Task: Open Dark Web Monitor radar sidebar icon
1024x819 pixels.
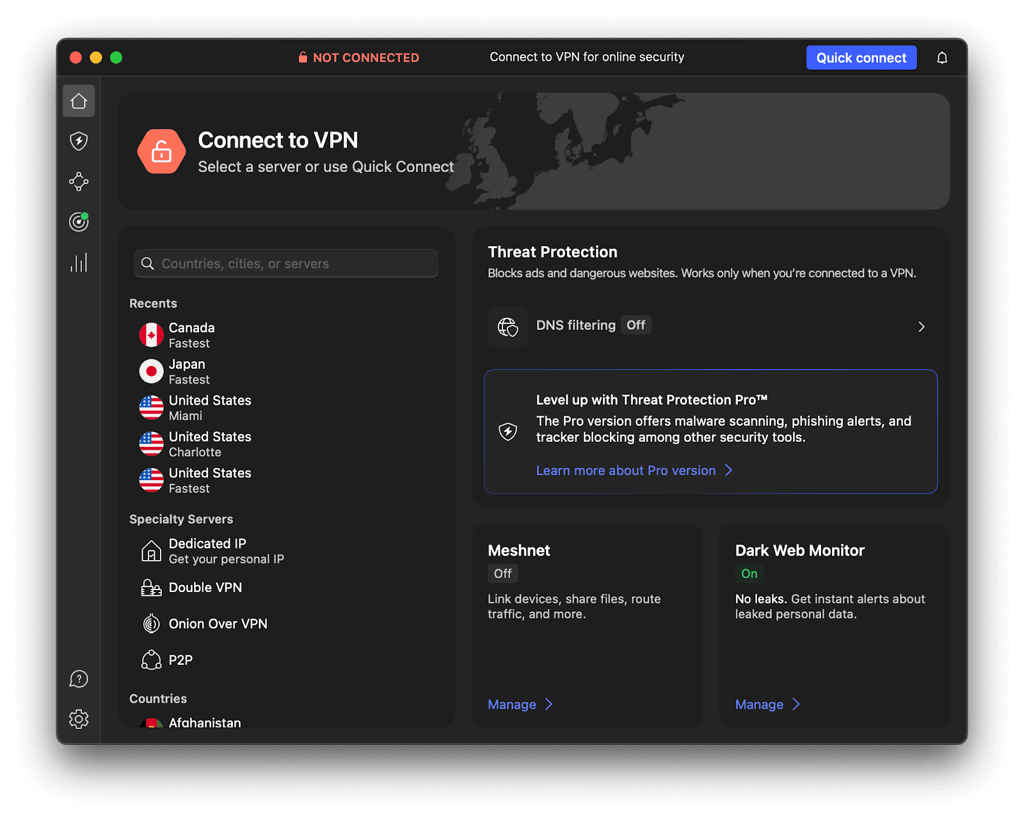Action: coord(79,222)
